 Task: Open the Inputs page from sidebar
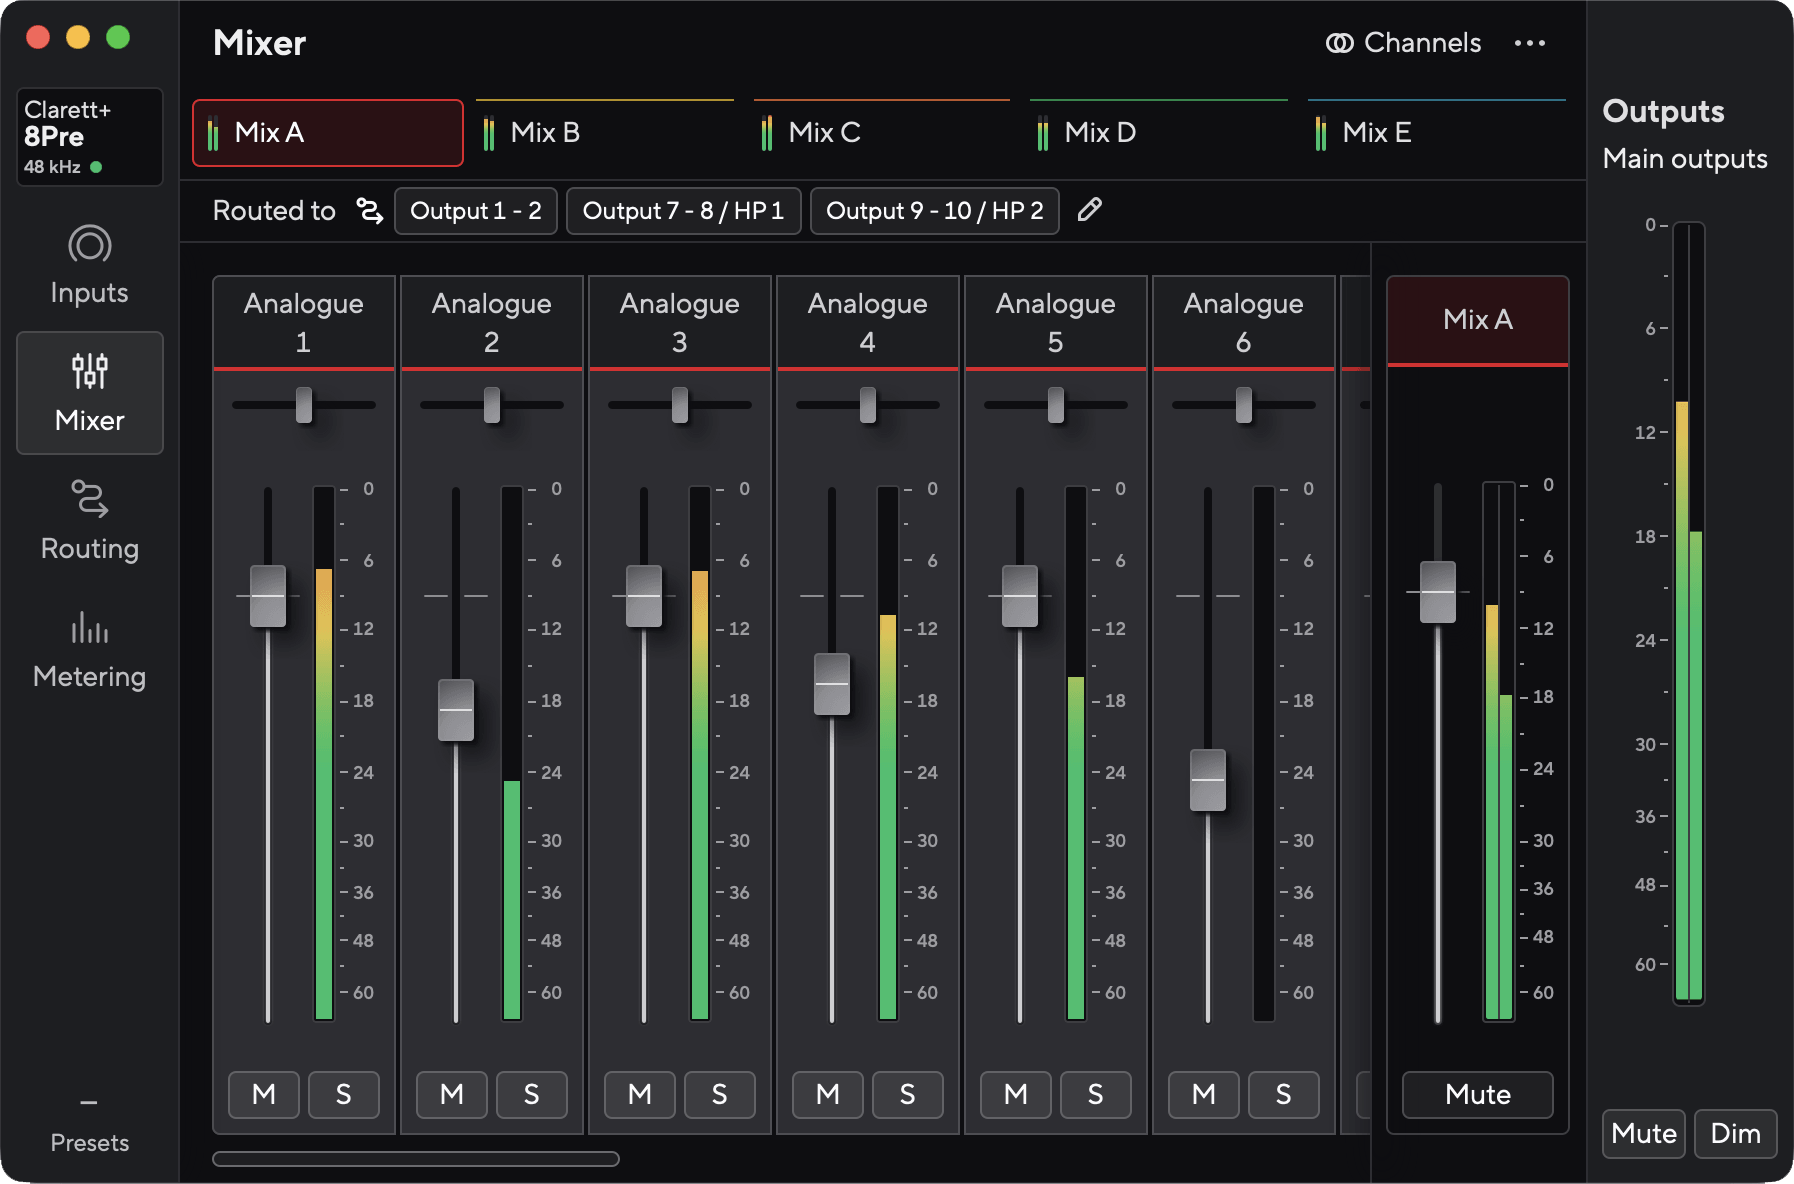click(89, 265)
